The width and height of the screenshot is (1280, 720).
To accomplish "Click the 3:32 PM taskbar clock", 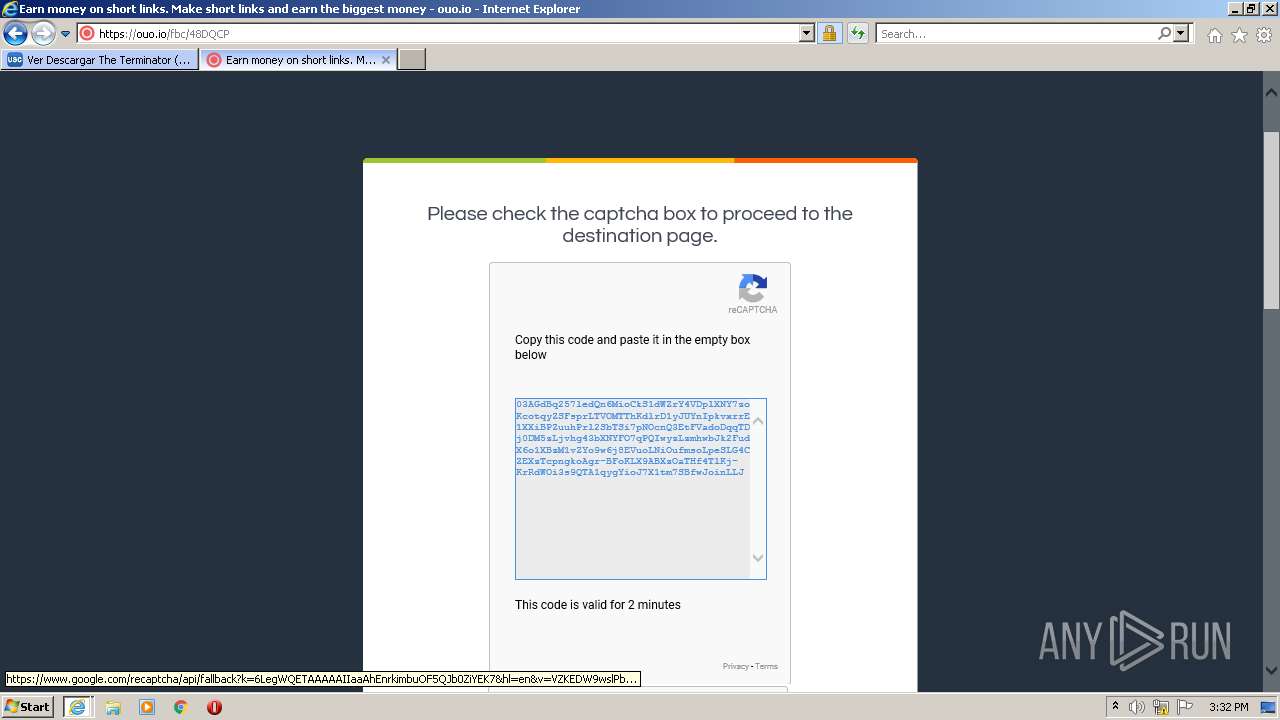I will coord(1229,707).
